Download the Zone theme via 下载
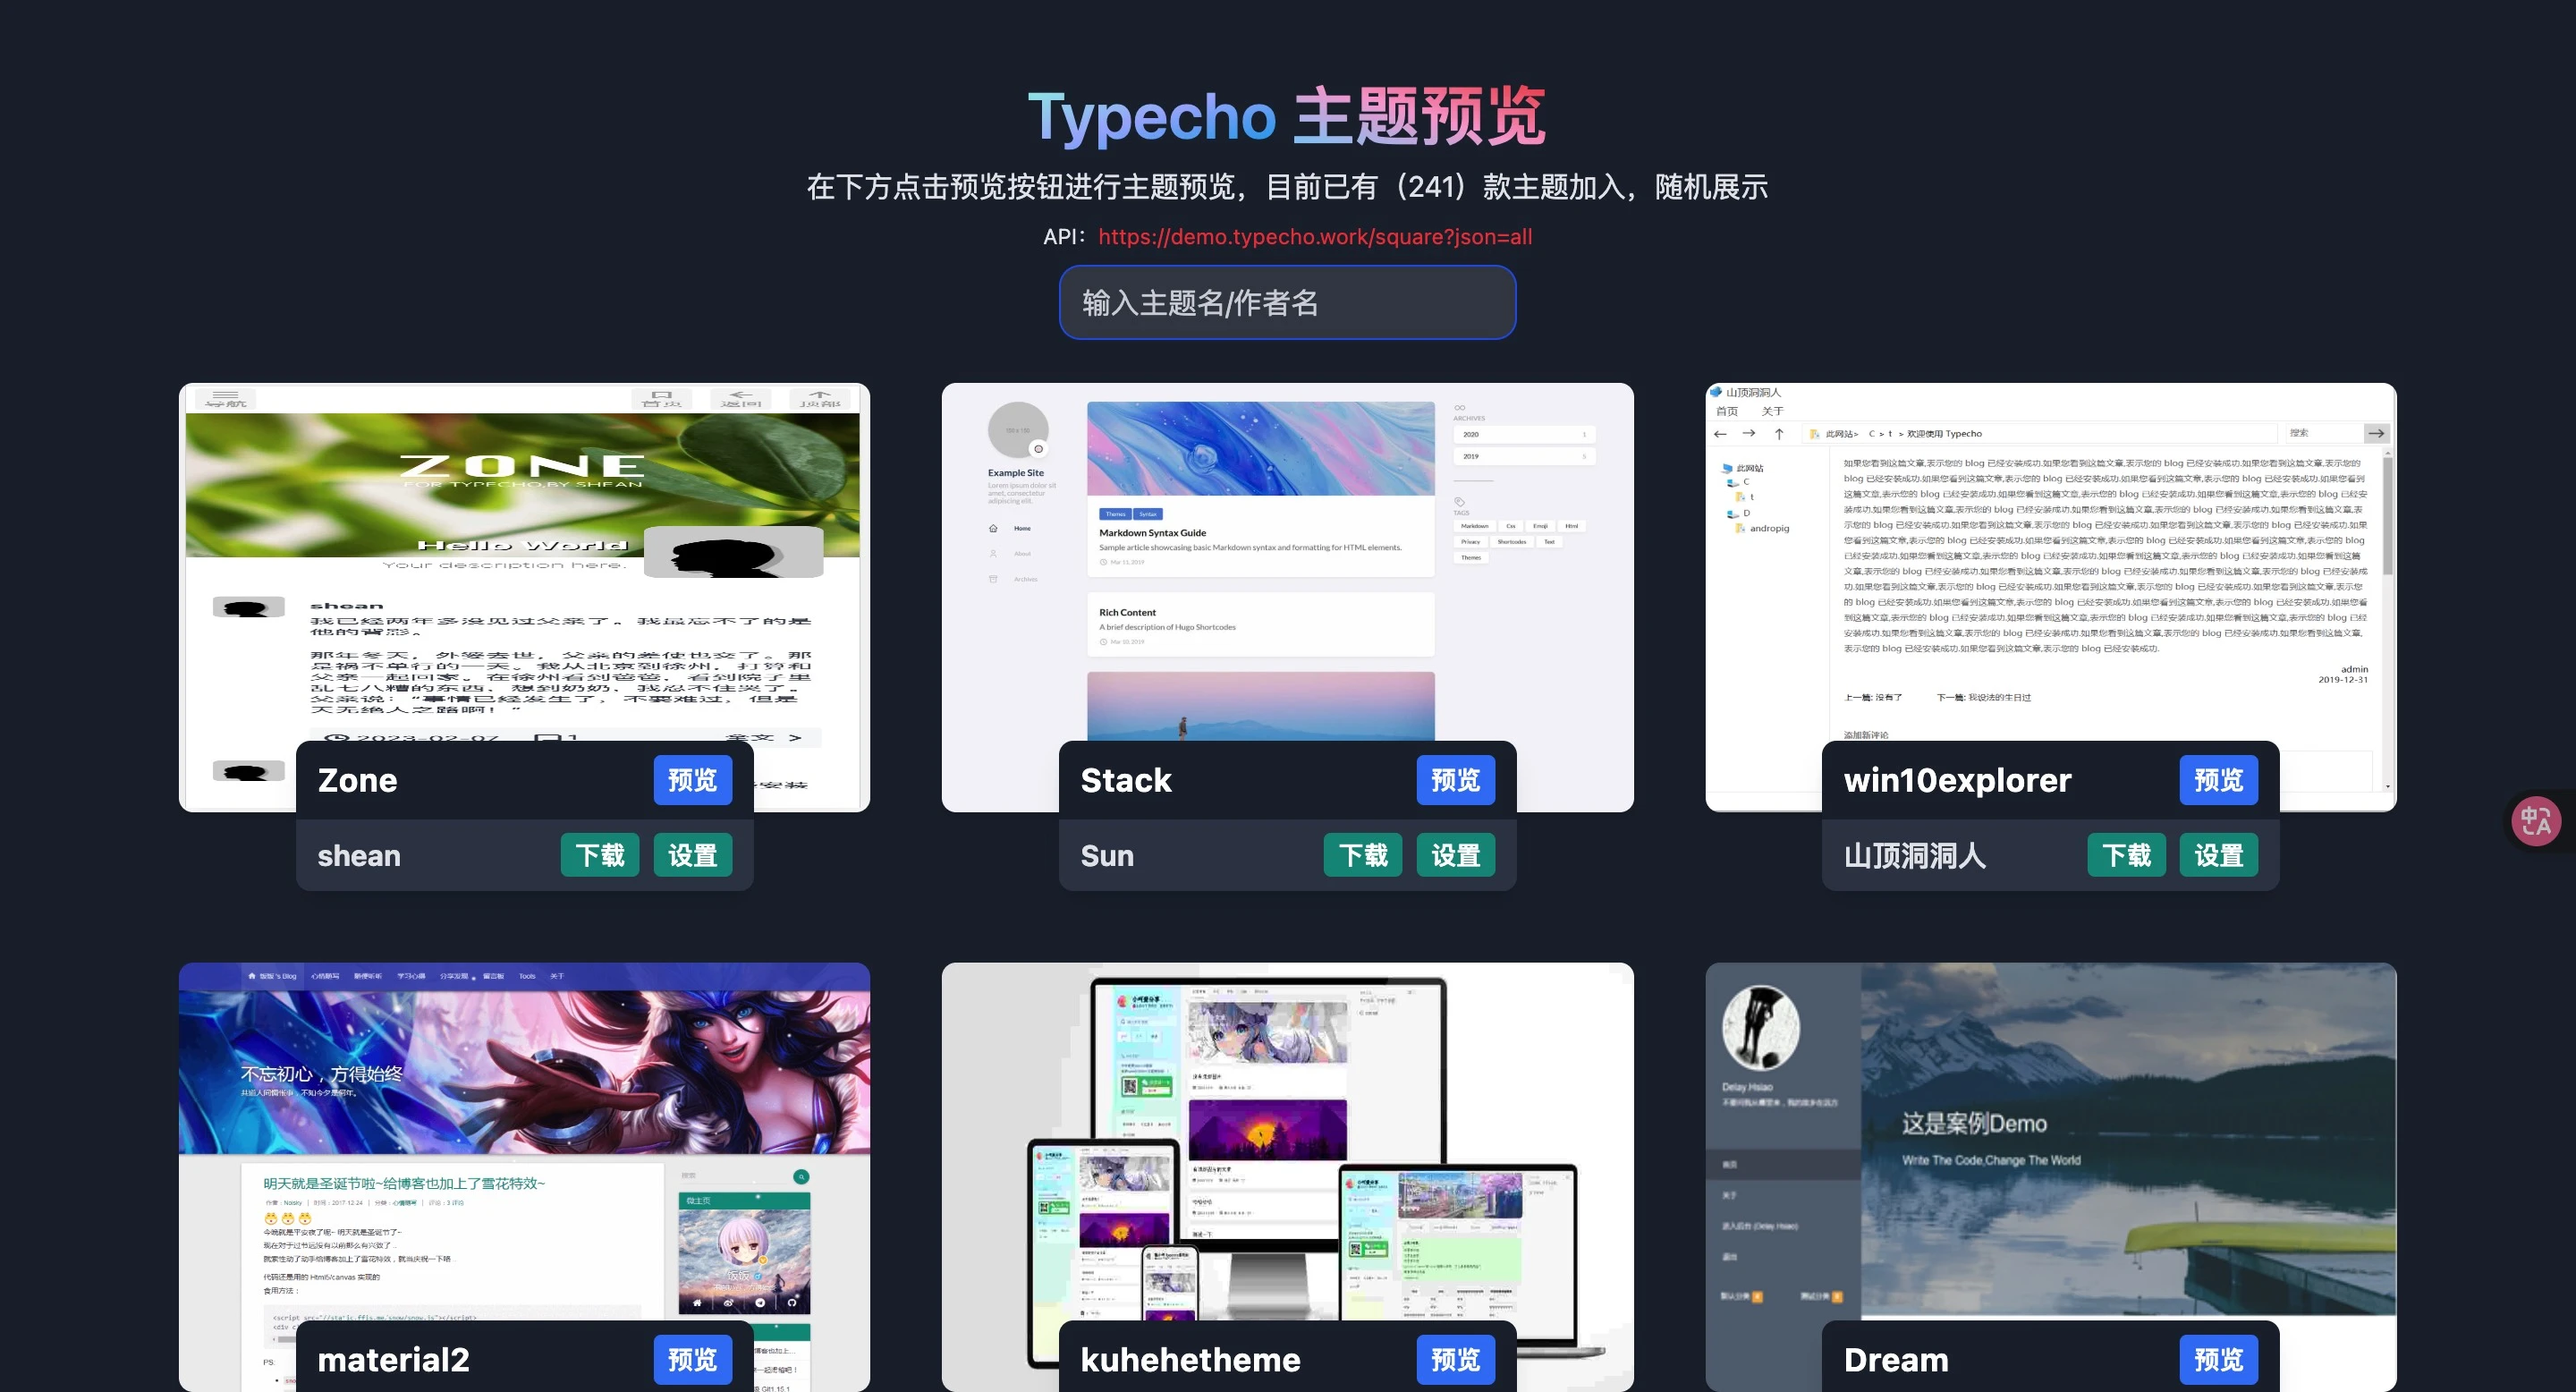Screen dimensions: 2576x1392 pyautogui.click(x=599, y=855)
